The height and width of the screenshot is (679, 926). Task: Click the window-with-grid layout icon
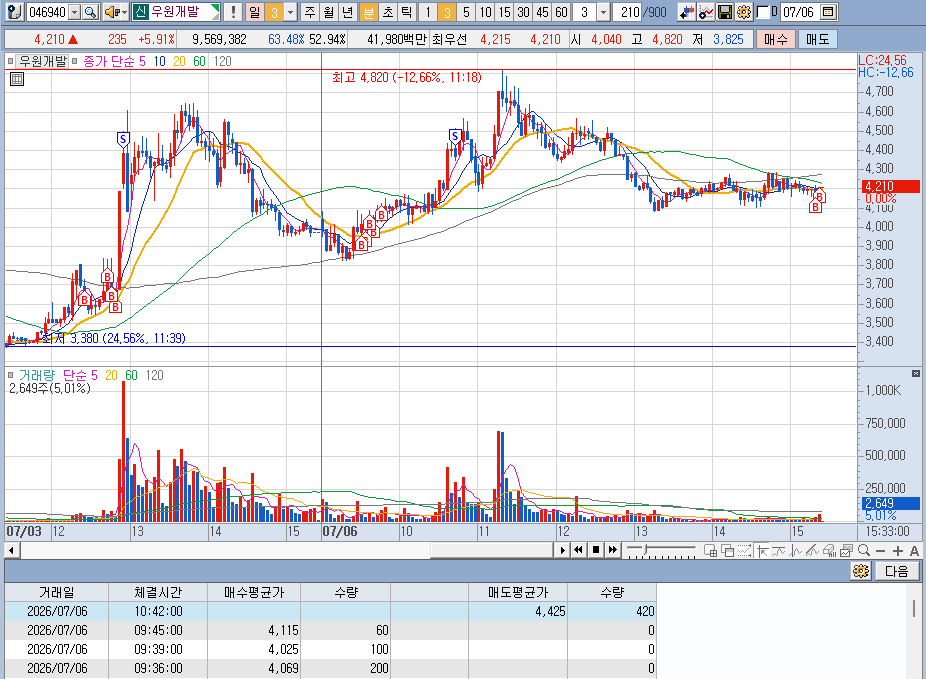711,551
